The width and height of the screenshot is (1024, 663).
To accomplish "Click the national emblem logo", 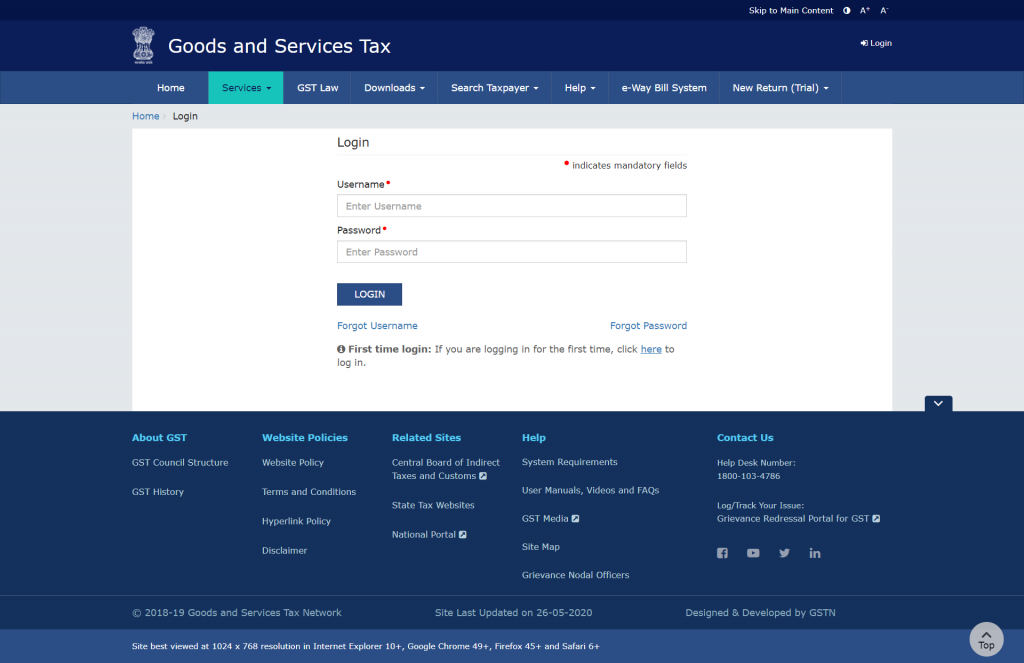I will coord(143,45).
